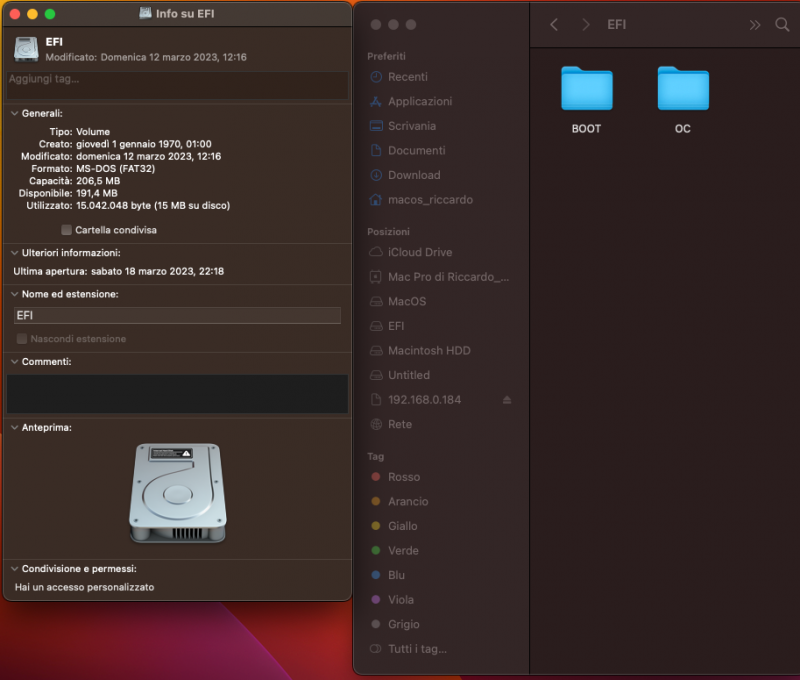This screenshot has height=680, width=800.
Task: Open the search icon in Finder toolbar
Action: click(782, 25)
